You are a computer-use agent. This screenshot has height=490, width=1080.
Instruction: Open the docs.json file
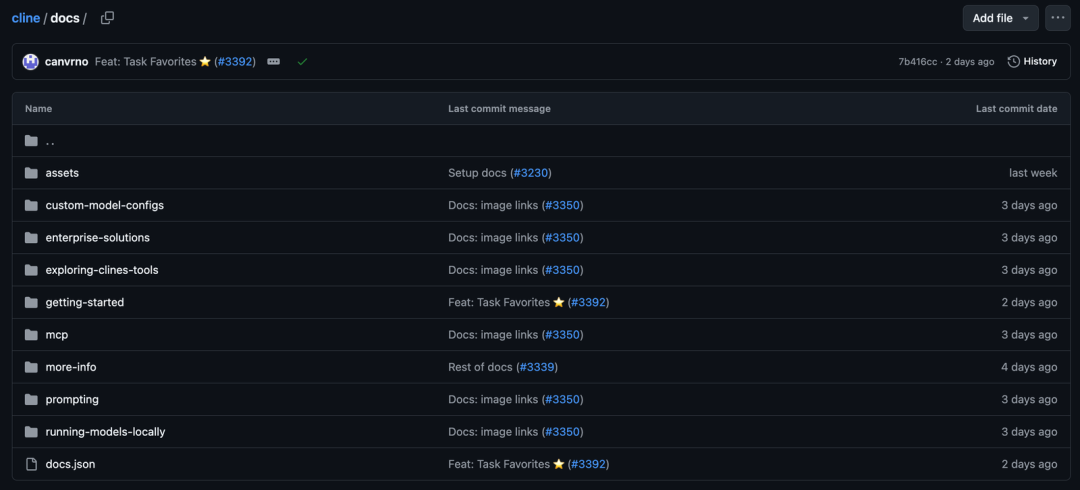pos(70,465)
